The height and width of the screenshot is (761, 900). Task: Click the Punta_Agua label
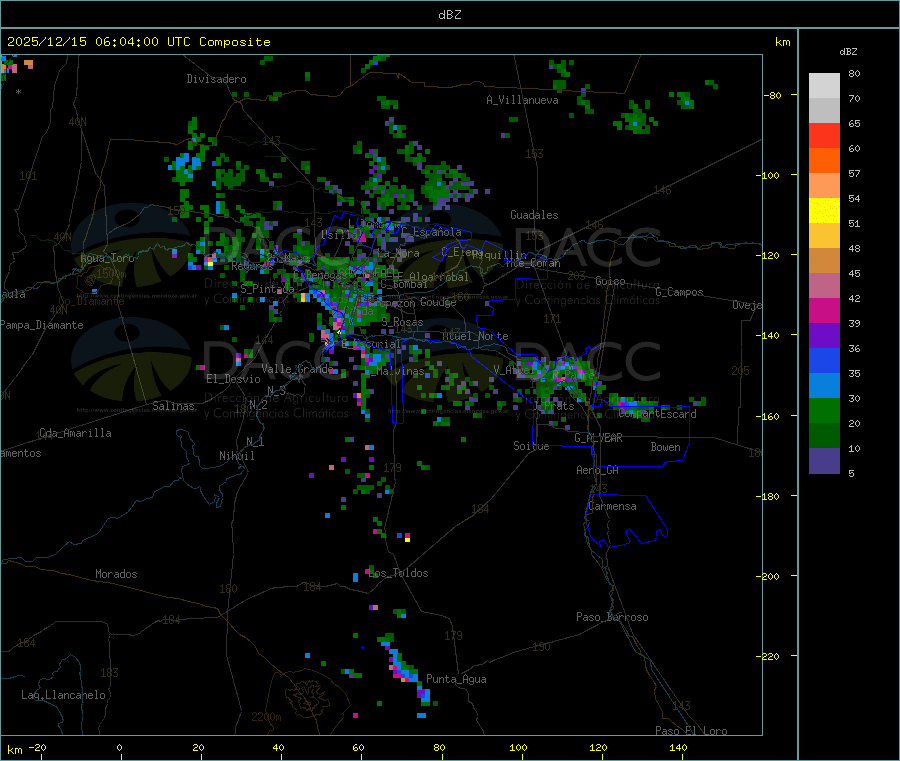[x=456, y=679]
